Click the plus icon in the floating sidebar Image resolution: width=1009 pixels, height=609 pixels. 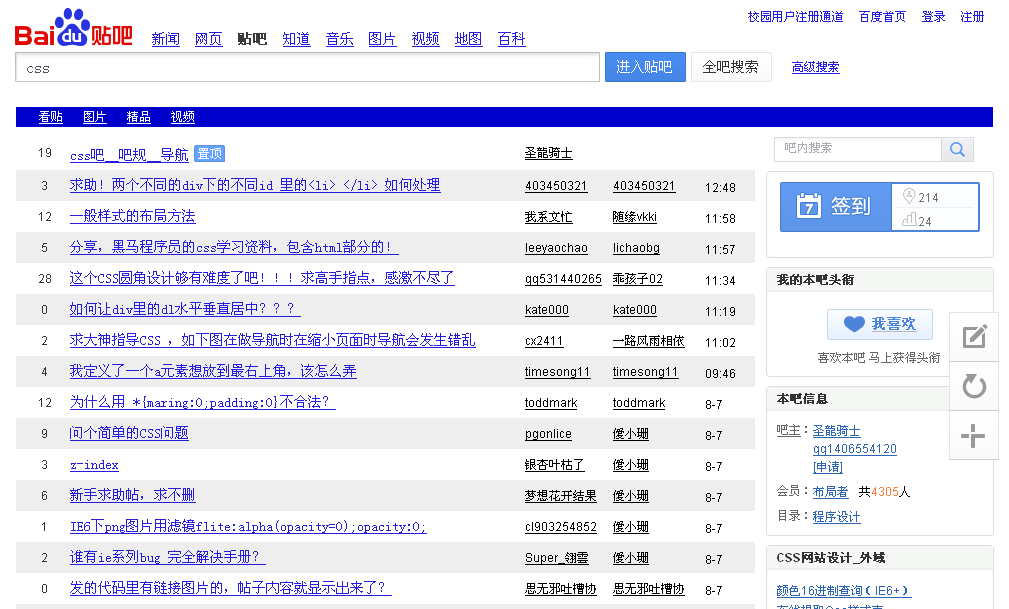click(974, 437)
